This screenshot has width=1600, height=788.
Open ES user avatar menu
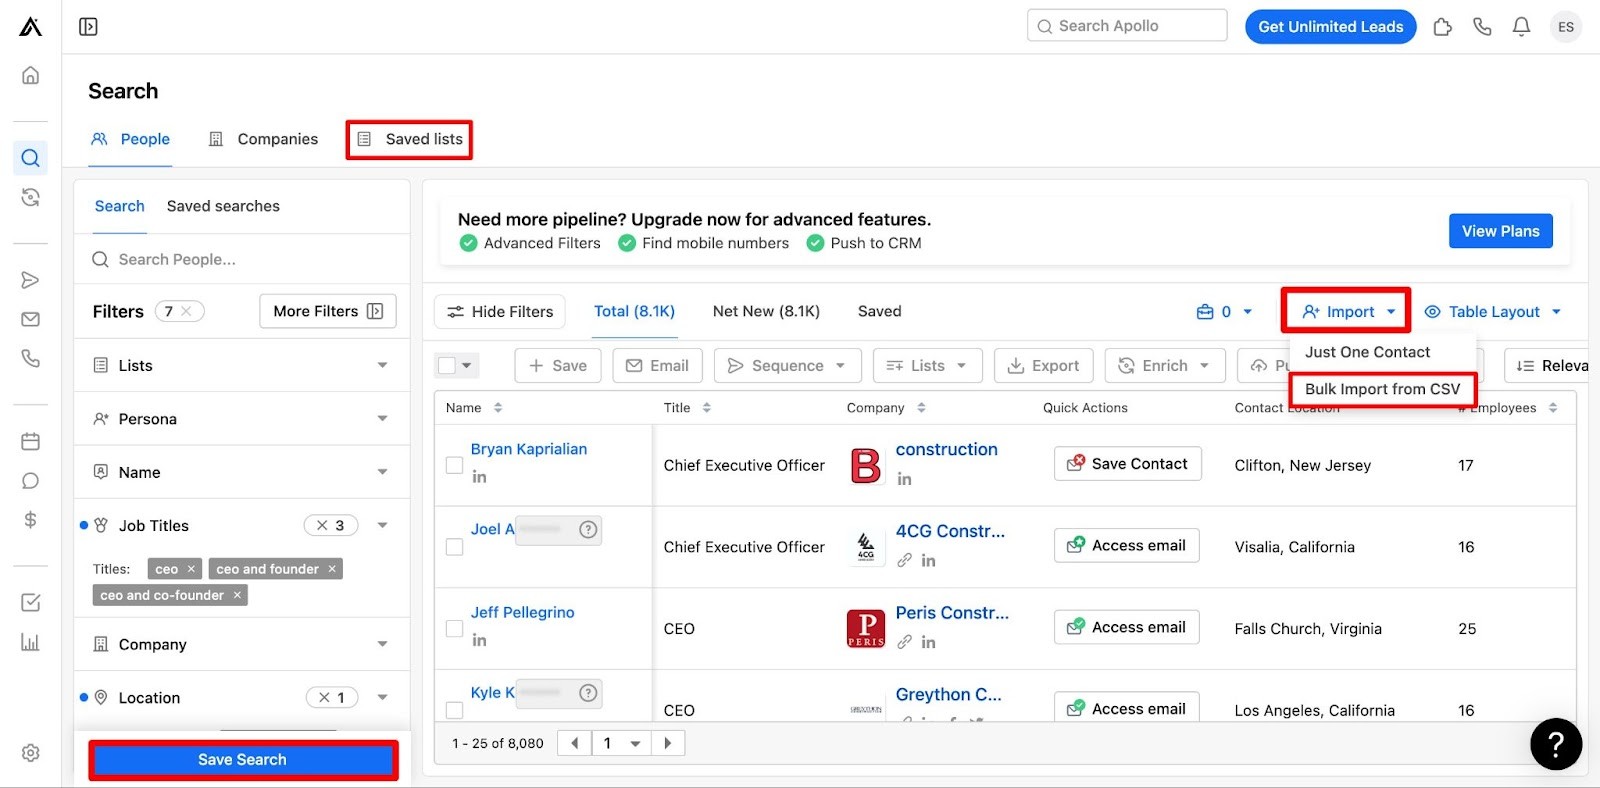coord(1566,27)
